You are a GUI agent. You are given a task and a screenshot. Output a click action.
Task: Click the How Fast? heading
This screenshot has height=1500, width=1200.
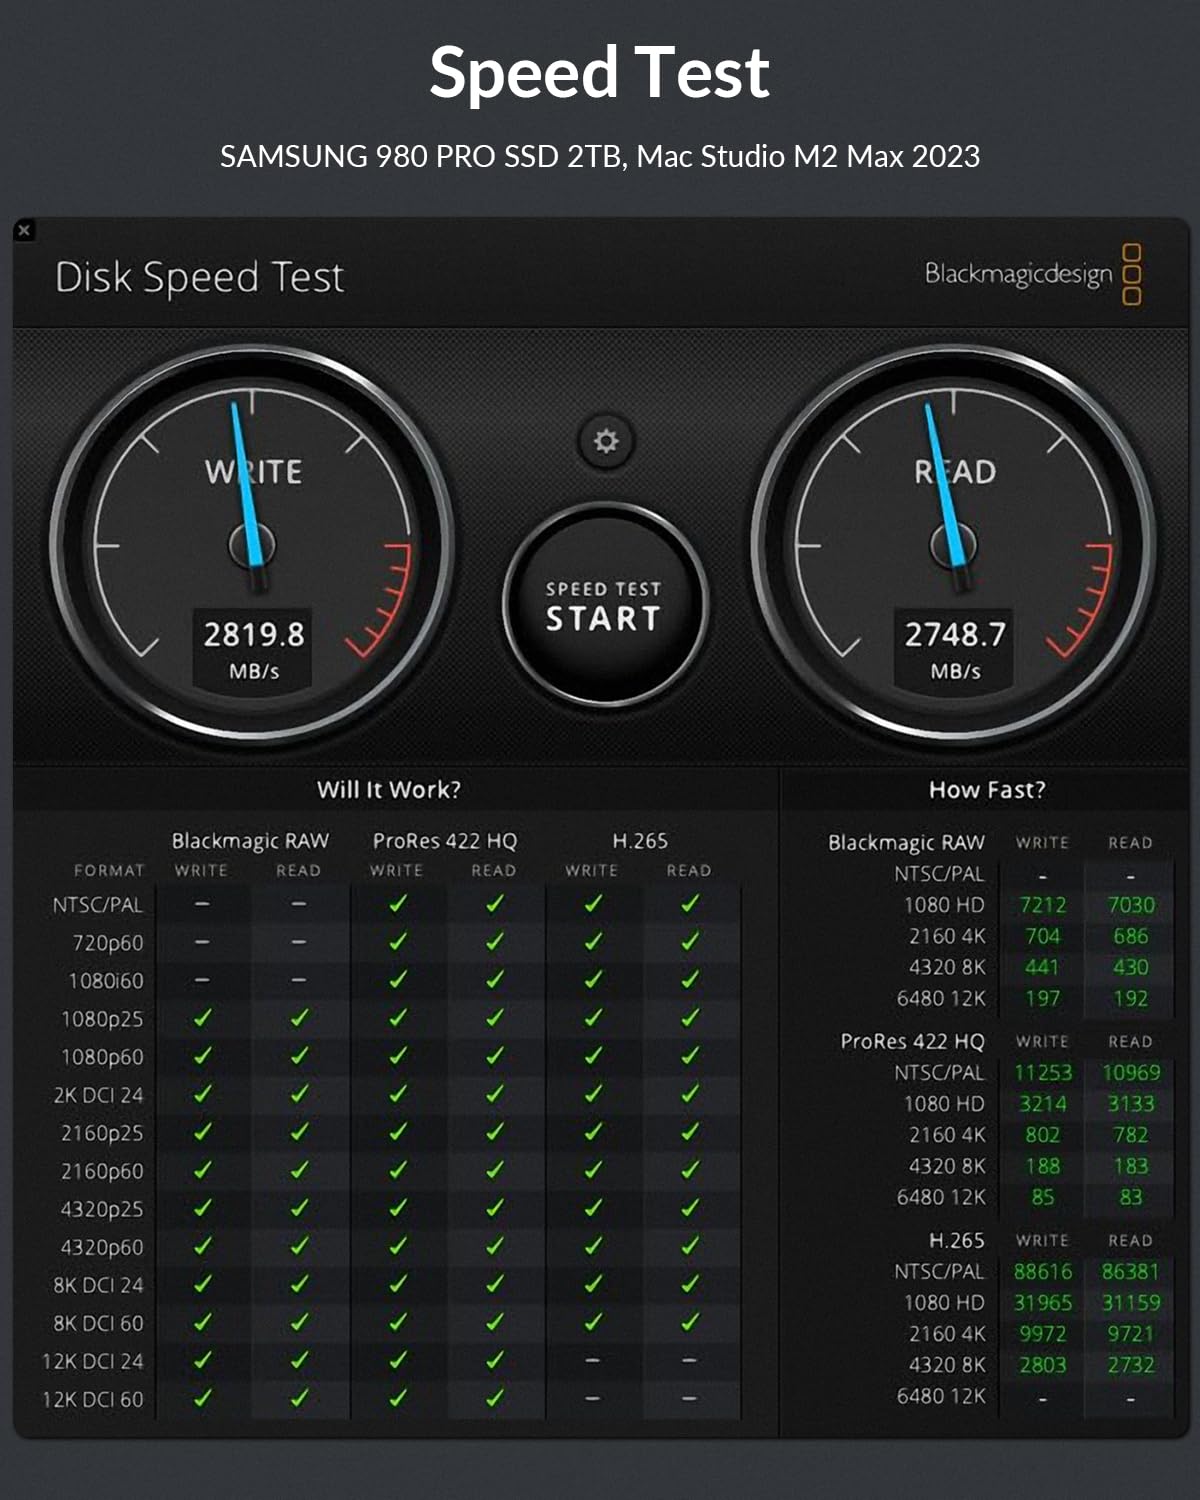tap(987, 789)
